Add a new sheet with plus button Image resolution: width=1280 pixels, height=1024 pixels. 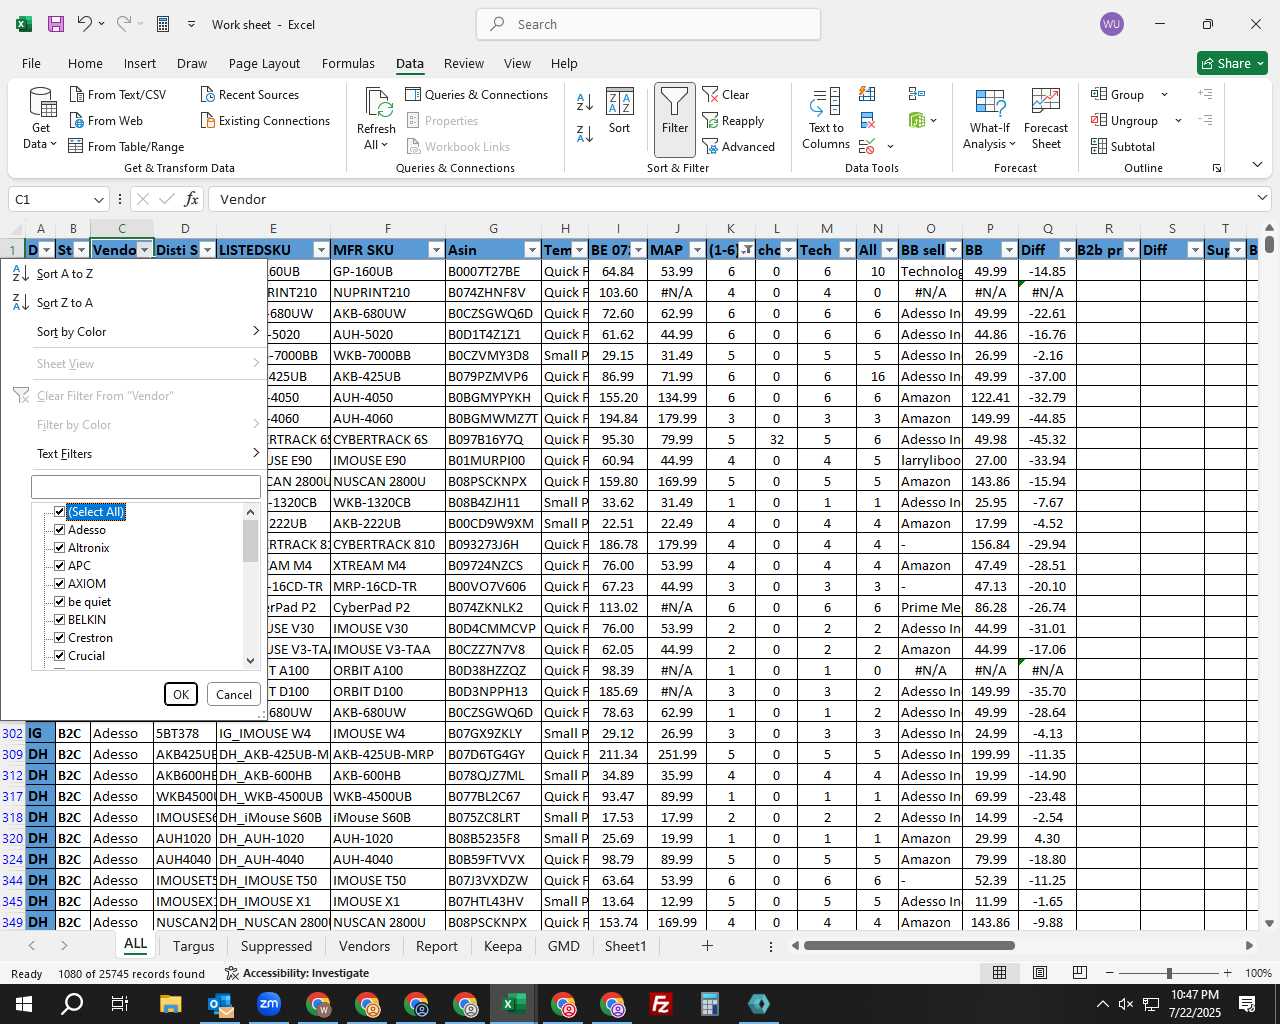[707, 945]
